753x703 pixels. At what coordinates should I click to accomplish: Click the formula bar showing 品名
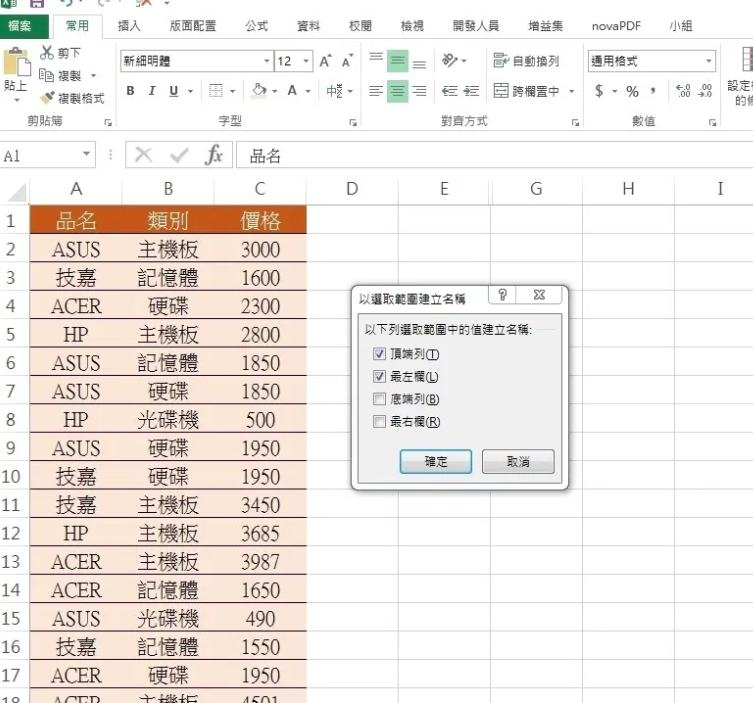pos(495,155)
